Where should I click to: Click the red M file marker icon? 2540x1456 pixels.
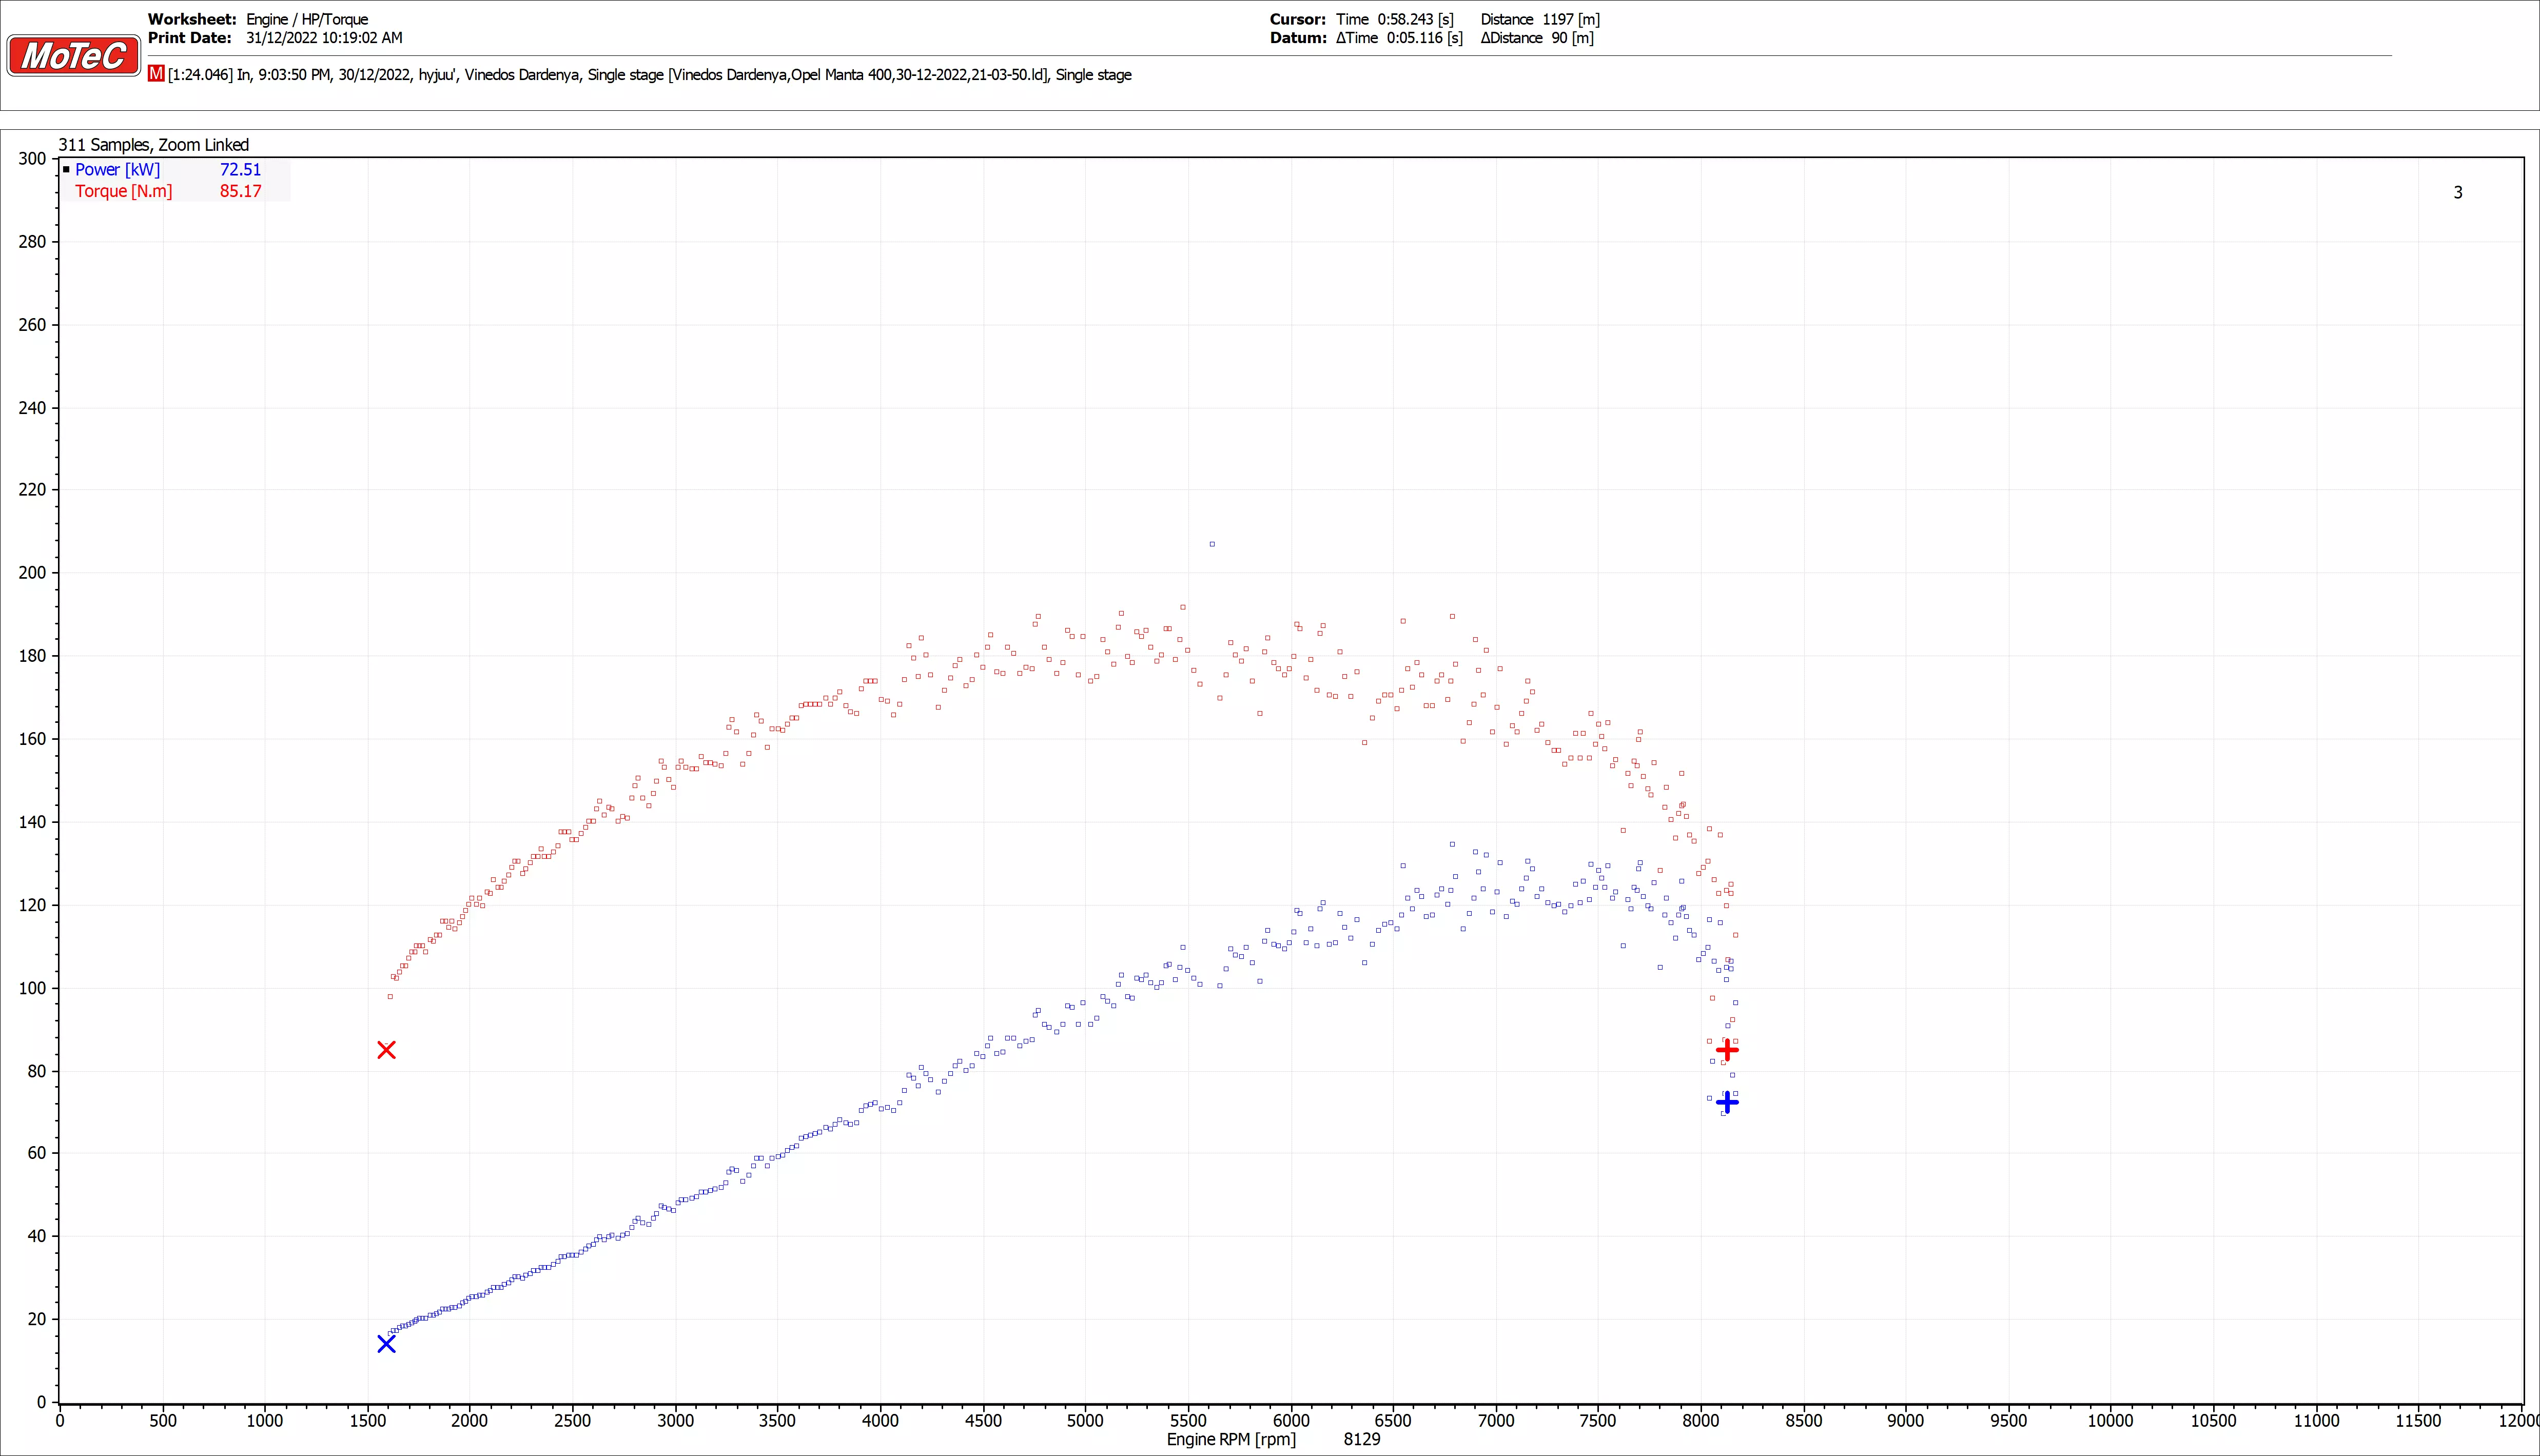pos(156,74)
